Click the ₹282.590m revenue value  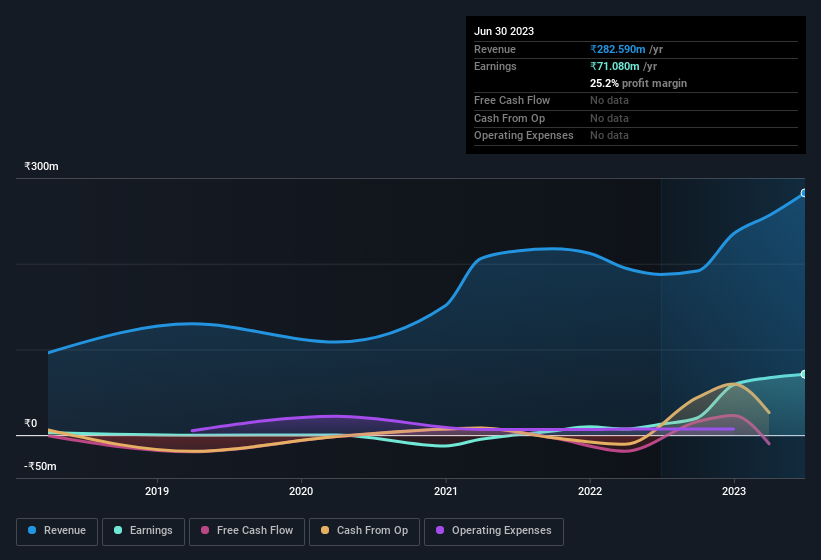point(617,49)
